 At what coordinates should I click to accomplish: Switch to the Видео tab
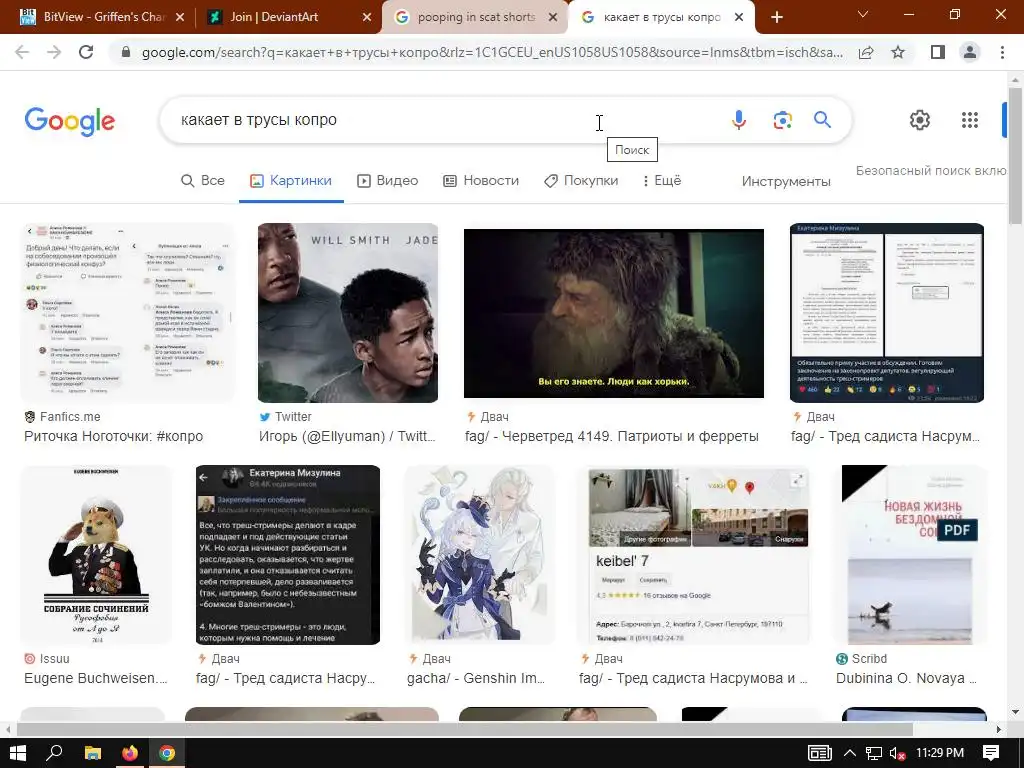click(388, 181)
